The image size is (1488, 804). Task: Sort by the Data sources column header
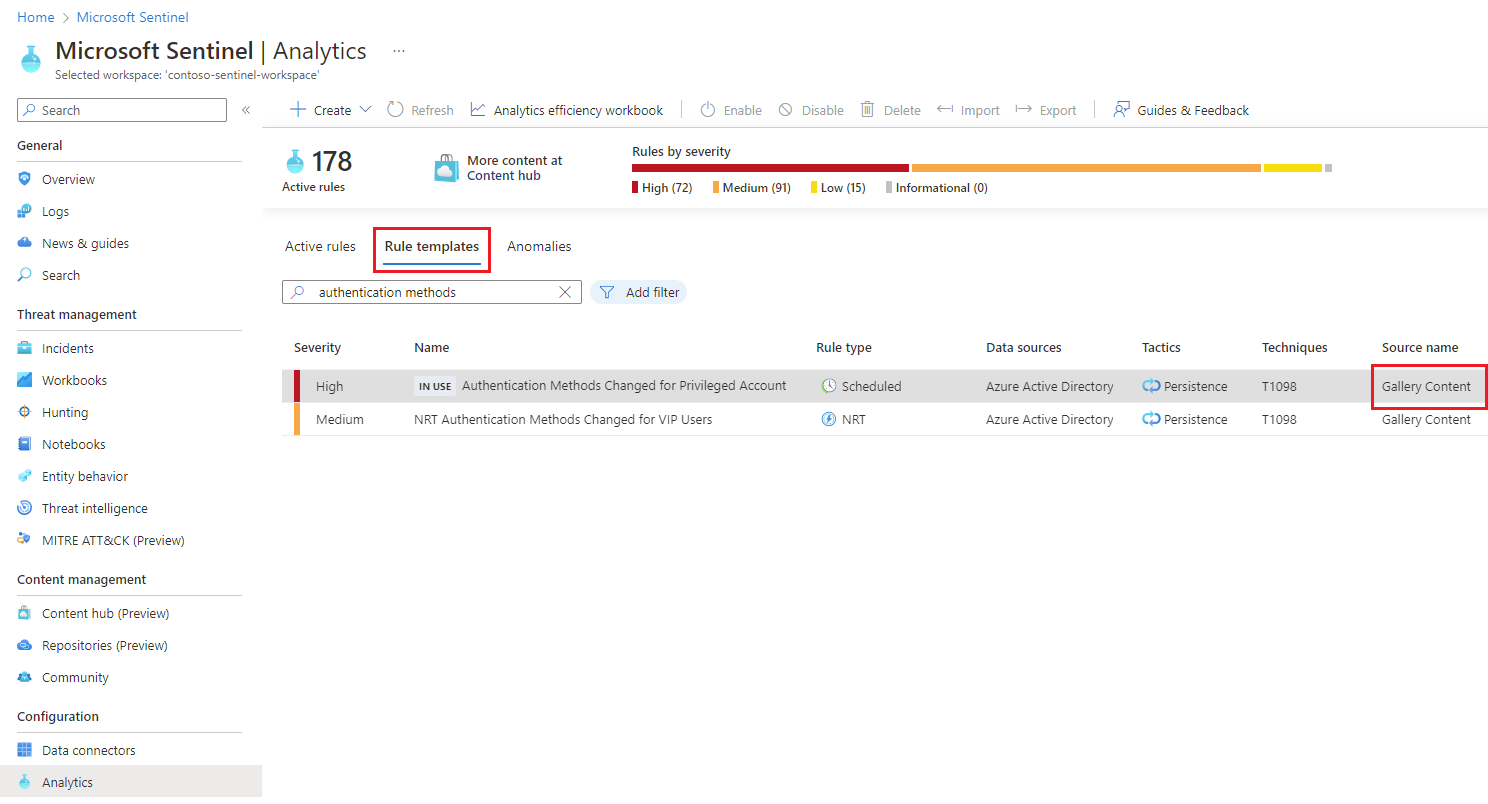(1023, 348)
